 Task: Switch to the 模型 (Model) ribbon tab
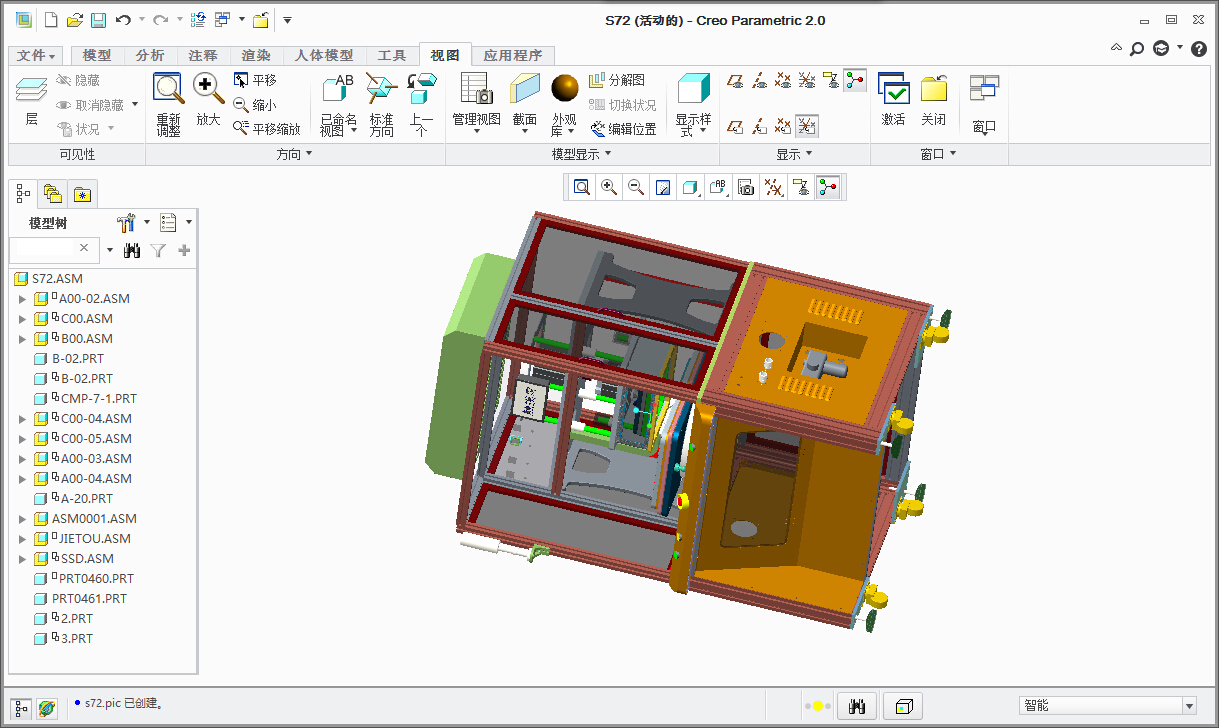[x=97, y=56]
